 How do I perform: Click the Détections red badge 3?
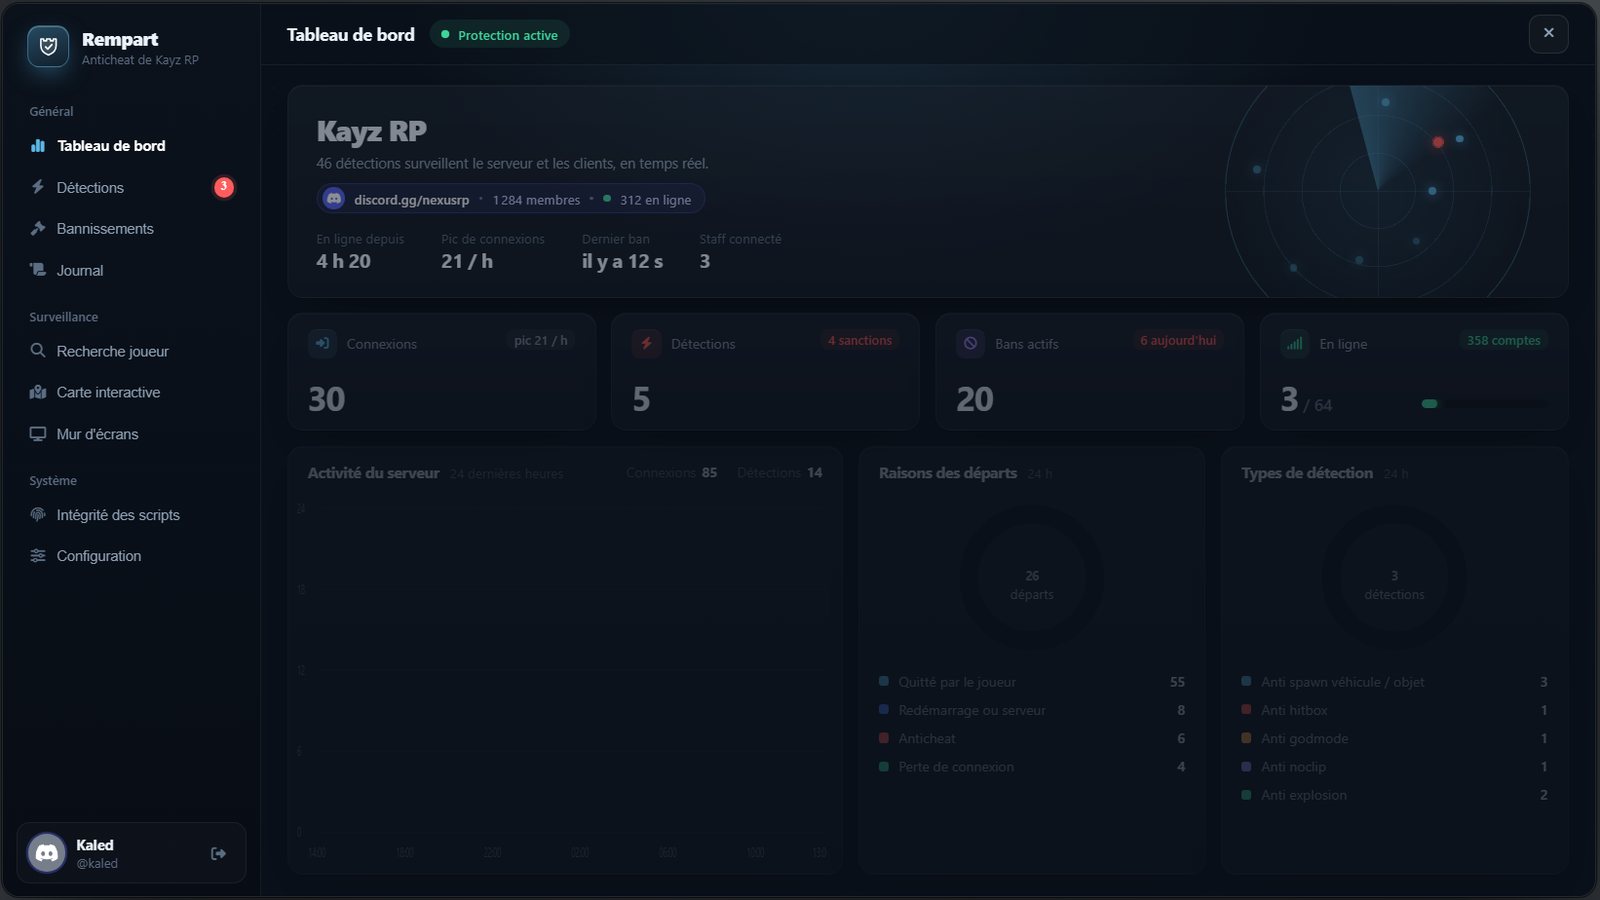pyautogui.click(x=224, y=187)
